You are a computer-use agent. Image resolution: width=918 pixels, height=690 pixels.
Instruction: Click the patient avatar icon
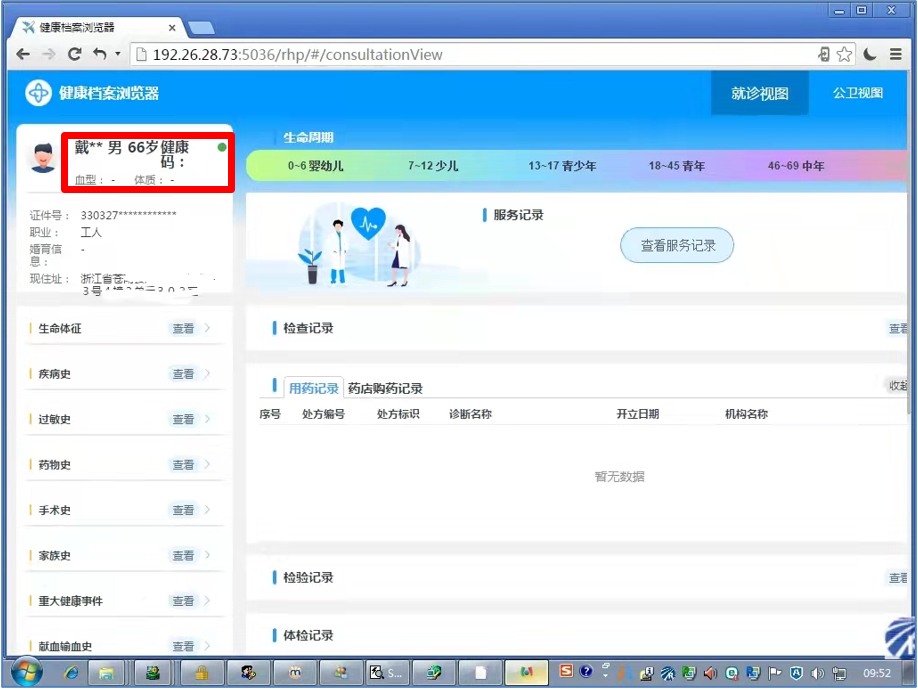click(42, 158)
